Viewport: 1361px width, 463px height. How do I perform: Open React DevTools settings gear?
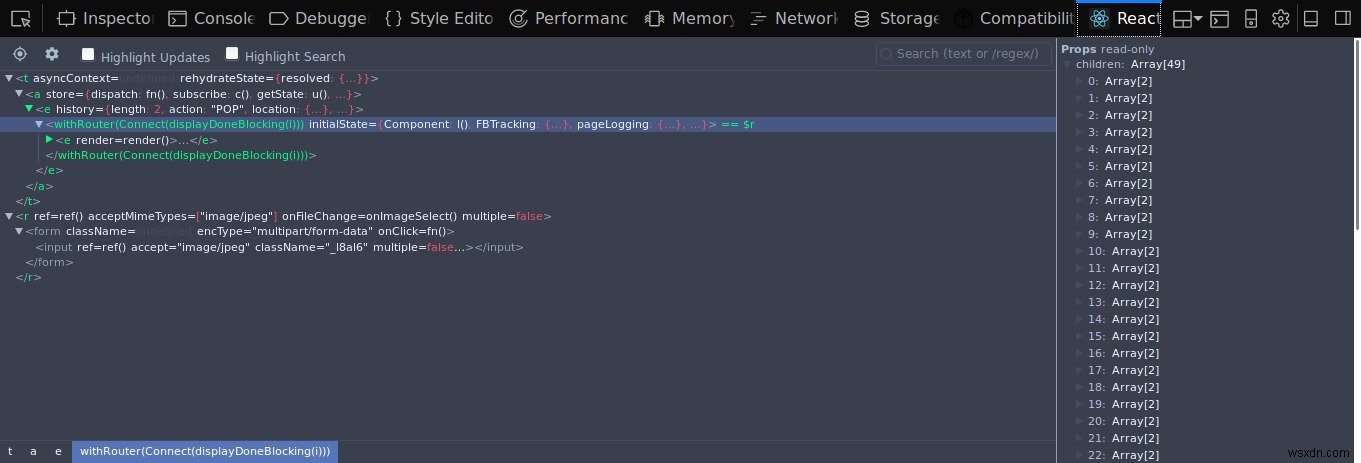(52, 54)
